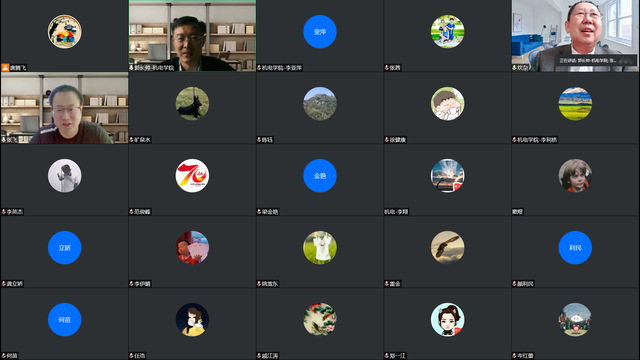The height and width of the screenshot is (360, 640).
Task: Click muted mic icon beside 梁金艳 label
Action: 259,211
